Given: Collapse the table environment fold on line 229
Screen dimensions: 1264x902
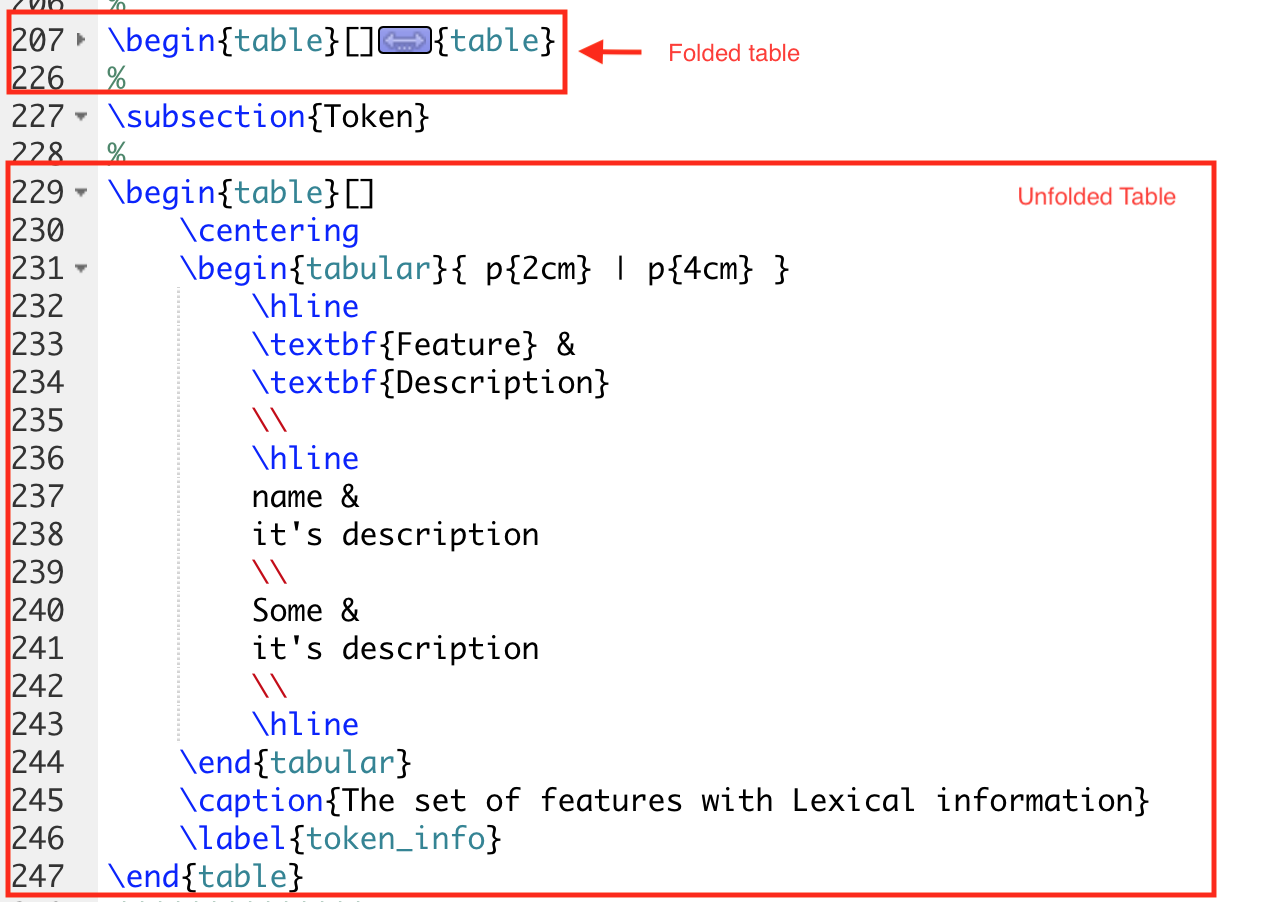Looking at the screenshot, I should pos(81,192).
